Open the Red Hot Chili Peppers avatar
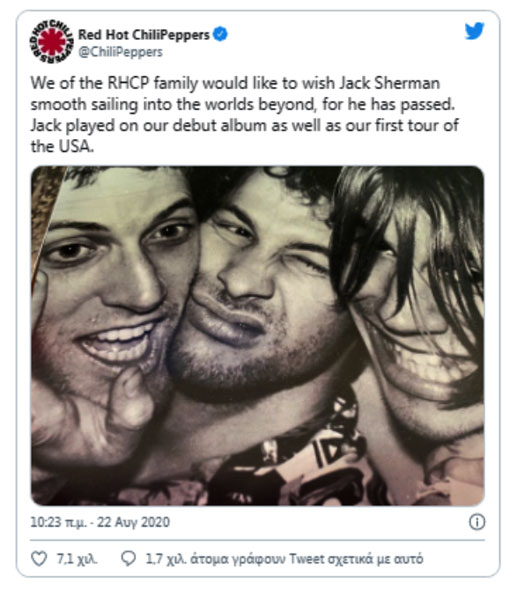510x589 pixels. click(51, 42)
